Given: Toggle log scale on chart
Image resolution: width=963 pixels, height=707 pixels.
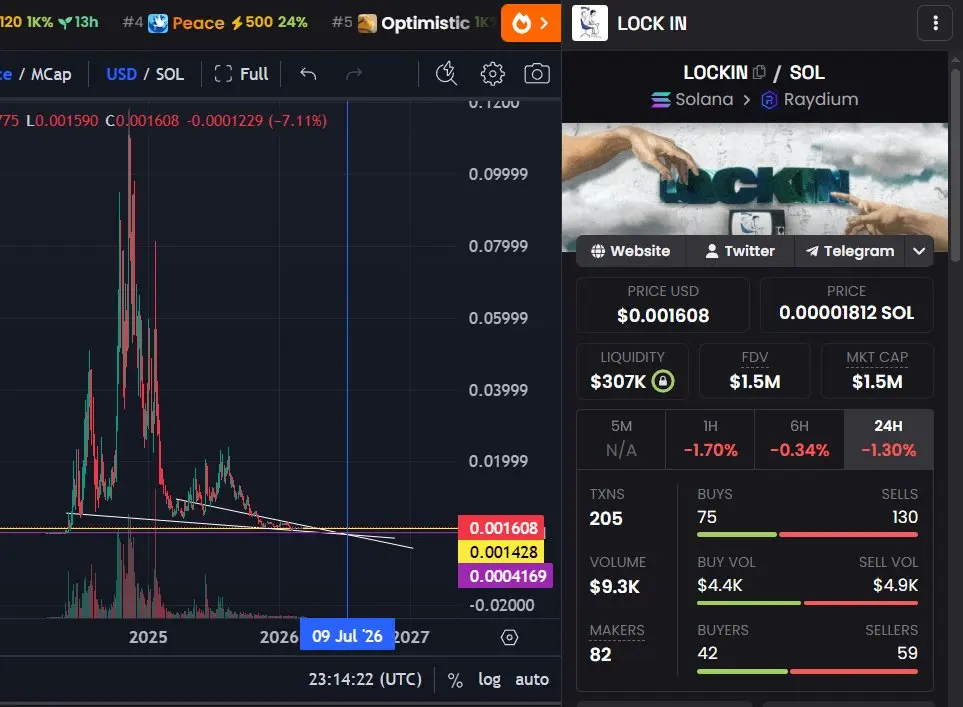Looking at the screenshot, I should click(489, 679).
